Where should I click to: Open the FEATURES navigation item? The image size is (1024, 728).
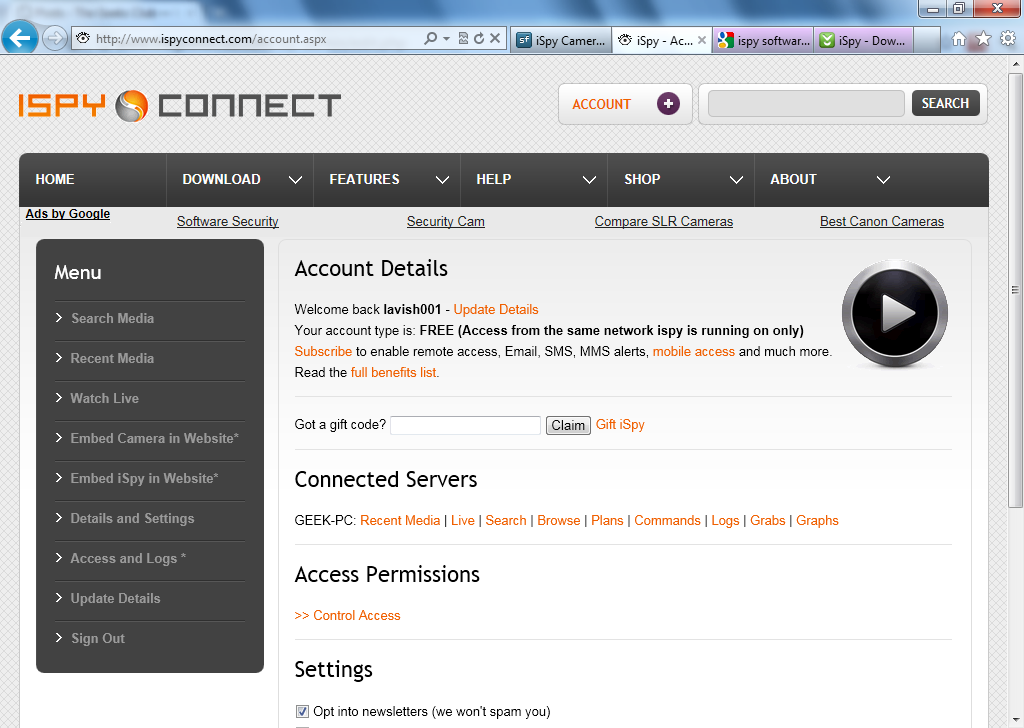[364, 180]
